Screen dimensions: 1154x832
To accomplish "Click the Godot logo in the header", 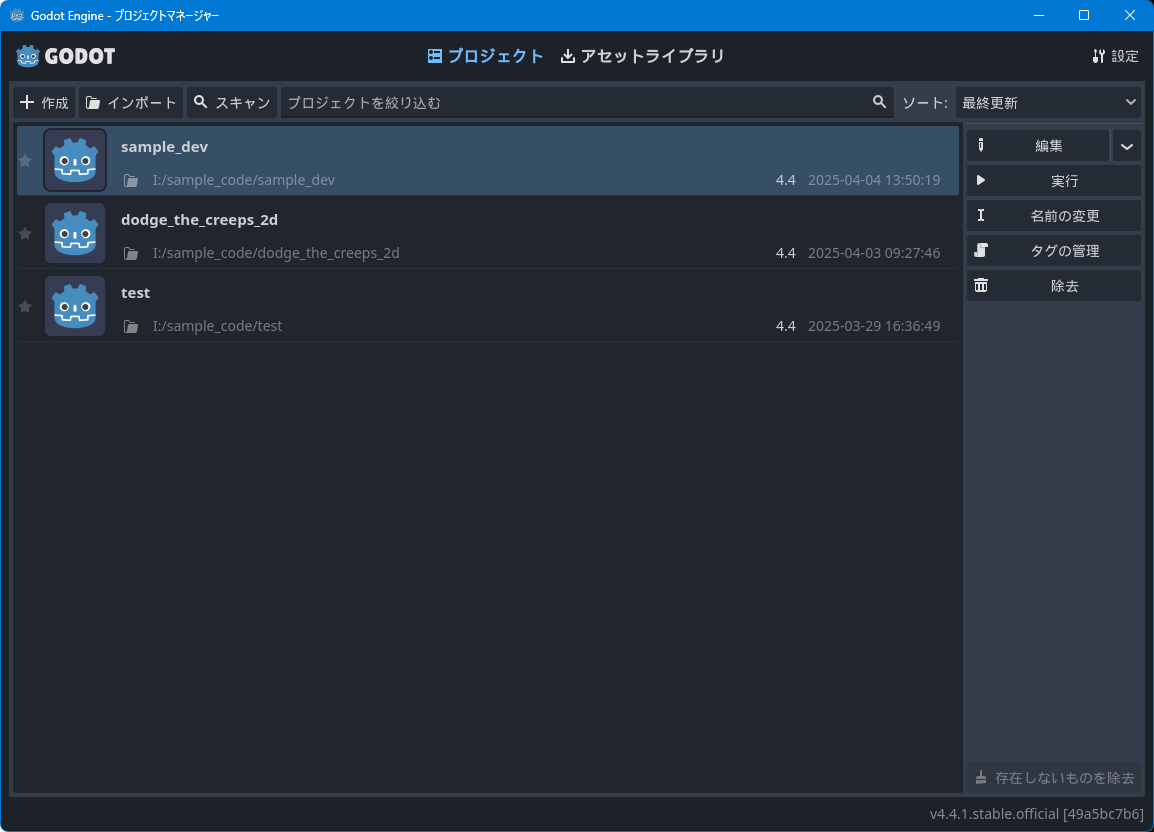I will pos(66,56).
